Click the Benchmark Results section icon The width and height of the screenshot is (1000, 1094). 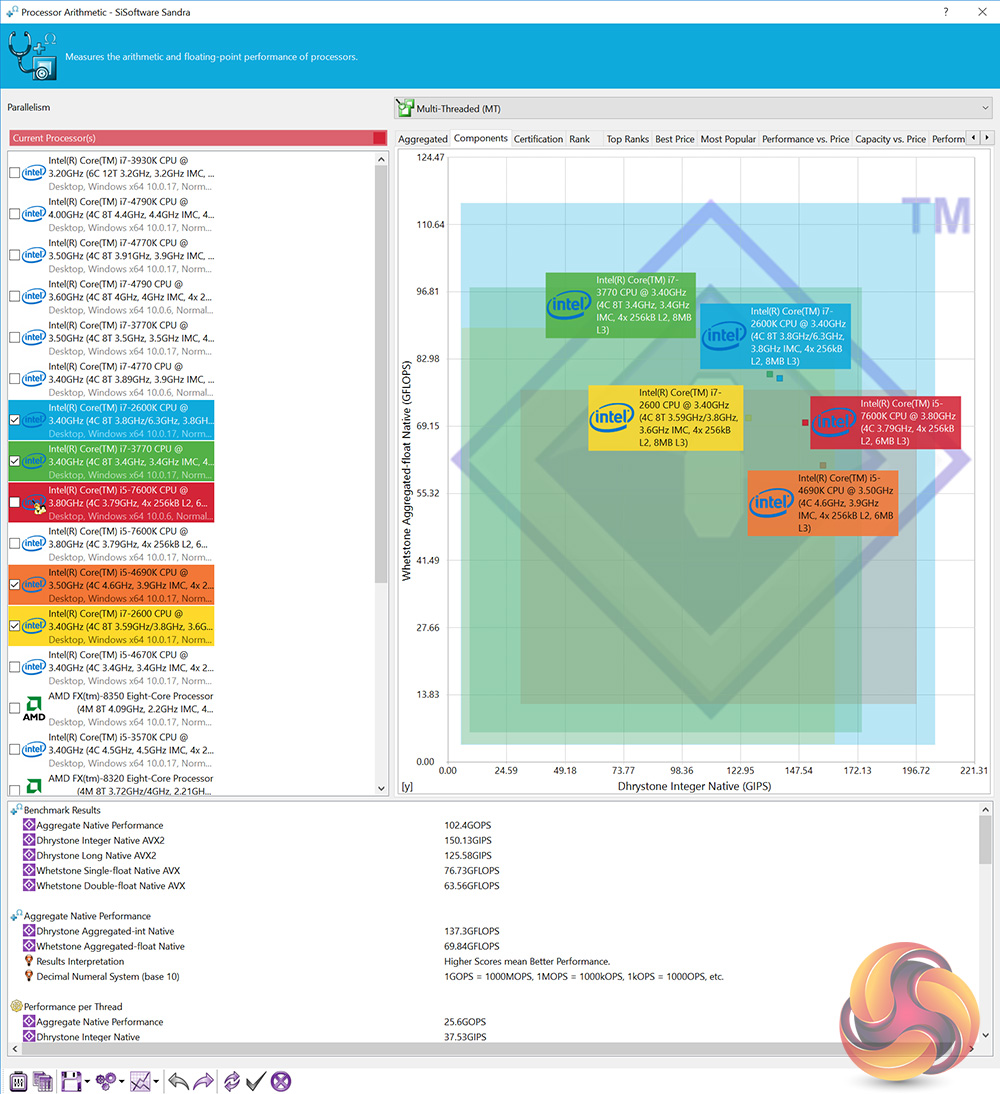[16, 809]
